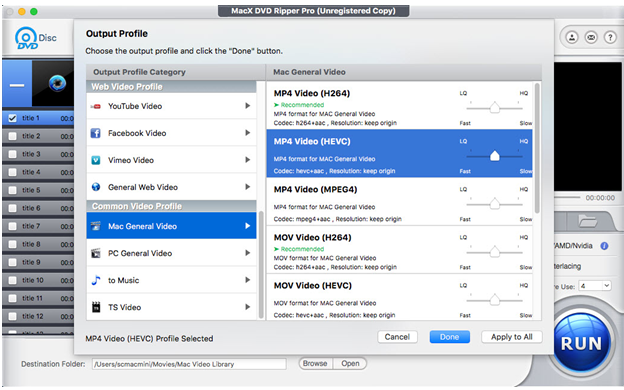Screen dimensions: 624x390
Task: Expand the YouTube Video arrow
Action: pyautogui.click(x=248, y=106)
